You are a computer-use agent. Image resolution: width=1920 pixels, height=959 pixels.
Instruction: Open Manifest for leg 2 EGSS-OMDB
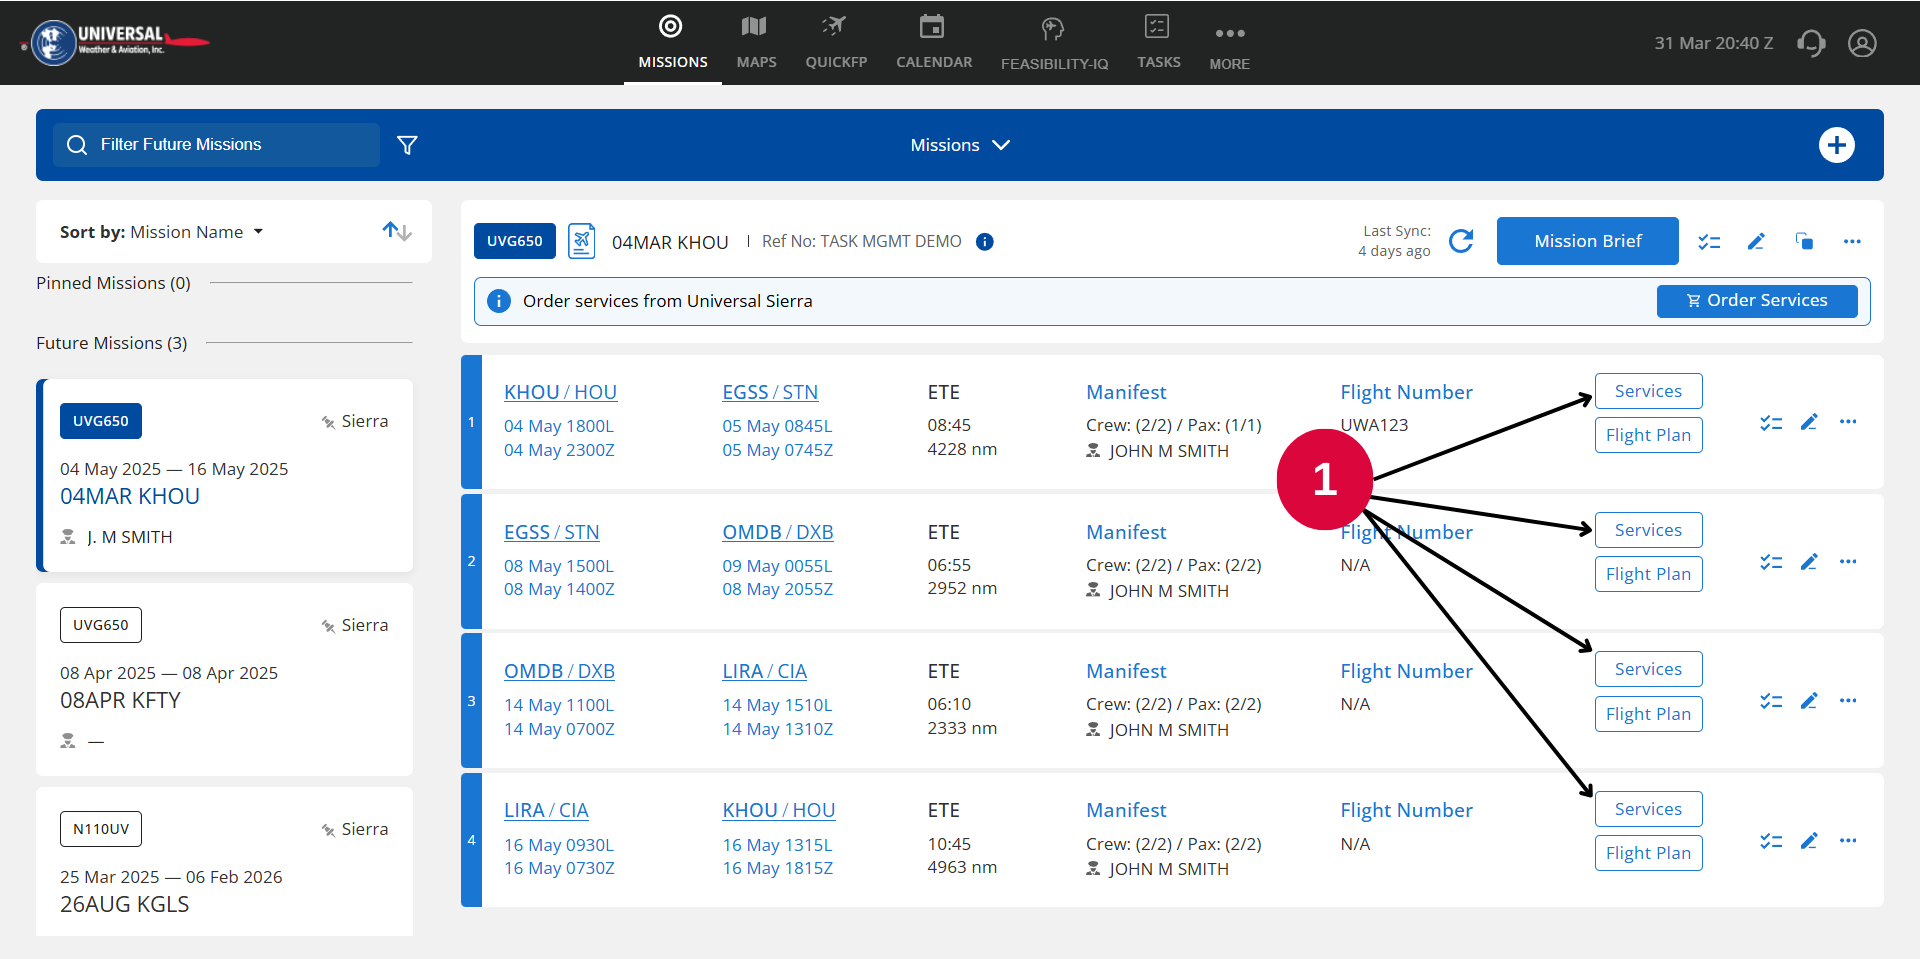1126,532
